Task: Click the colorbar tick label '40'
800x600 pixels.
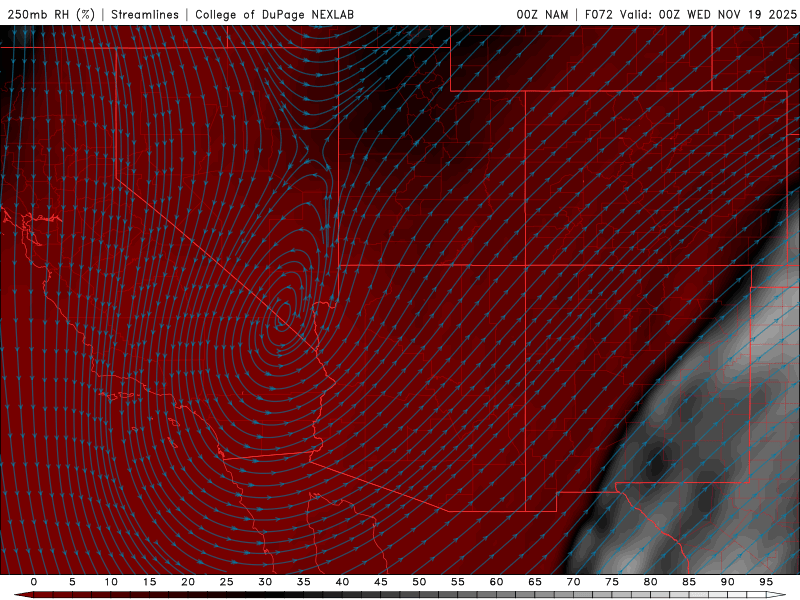Action: (342, 582)
